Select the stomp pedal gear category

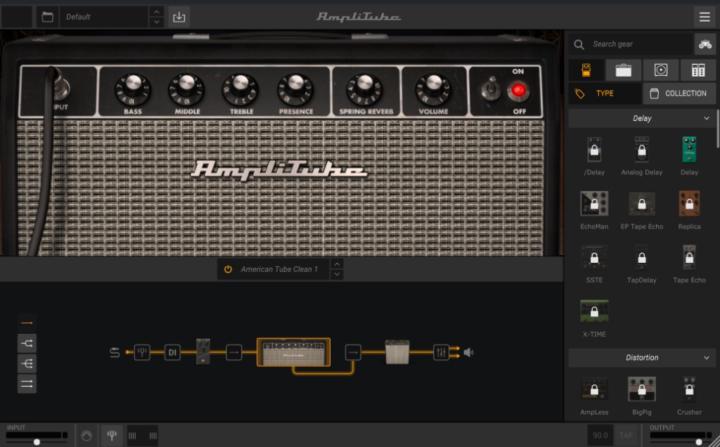click(x=586, y=69)
